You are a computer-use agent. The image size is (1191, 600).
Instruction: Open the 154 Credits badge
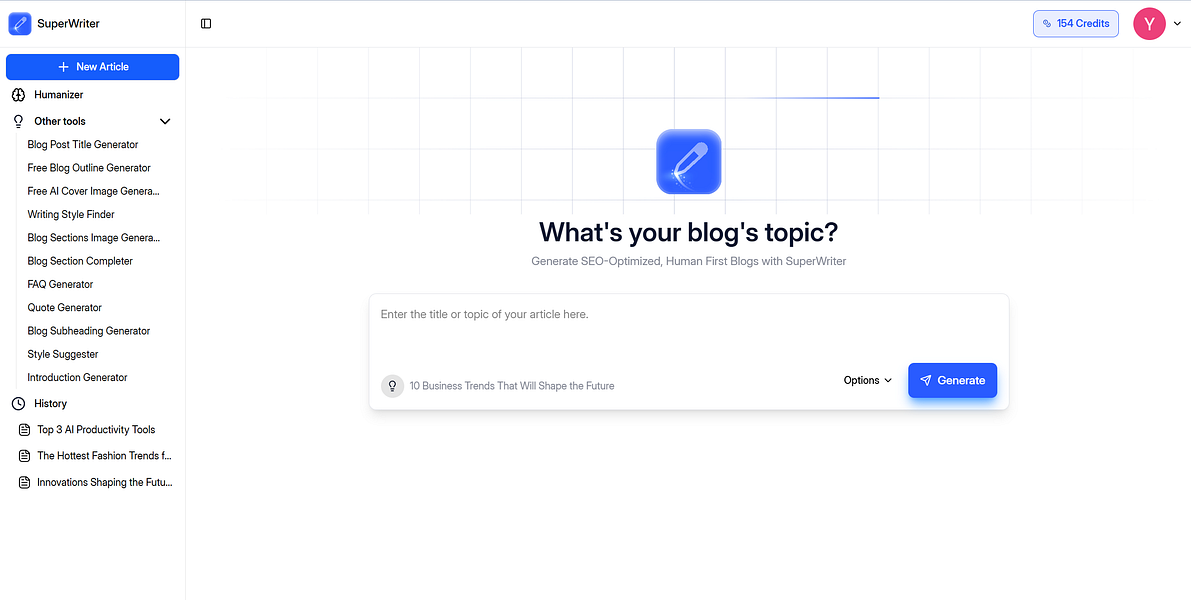pos(1075,23)
